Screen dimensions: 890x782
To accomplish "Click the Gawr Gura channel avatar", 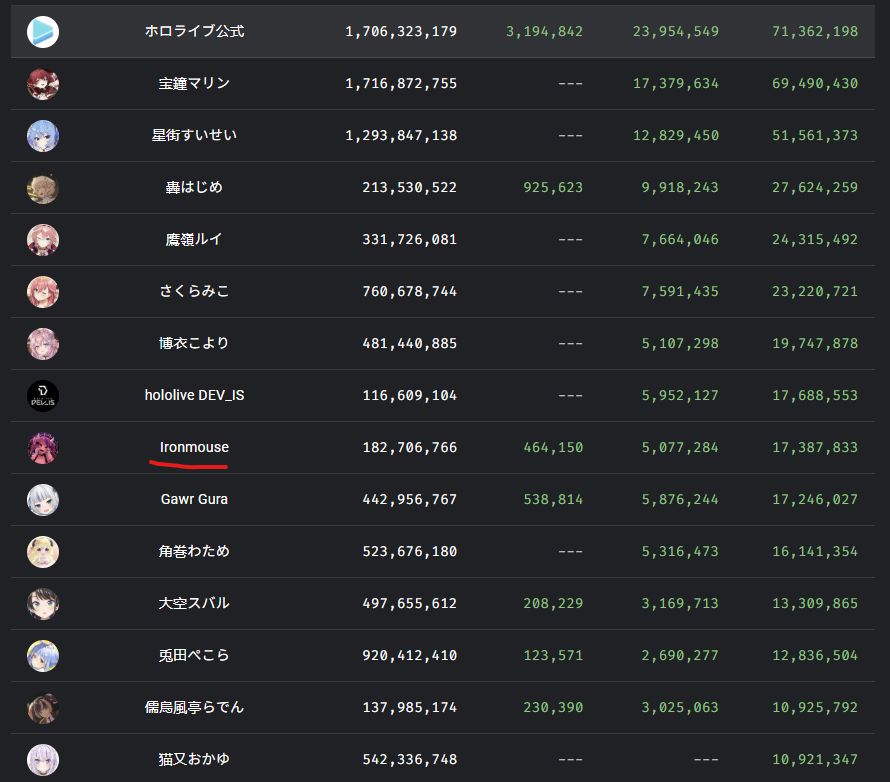I will point(43,500).
